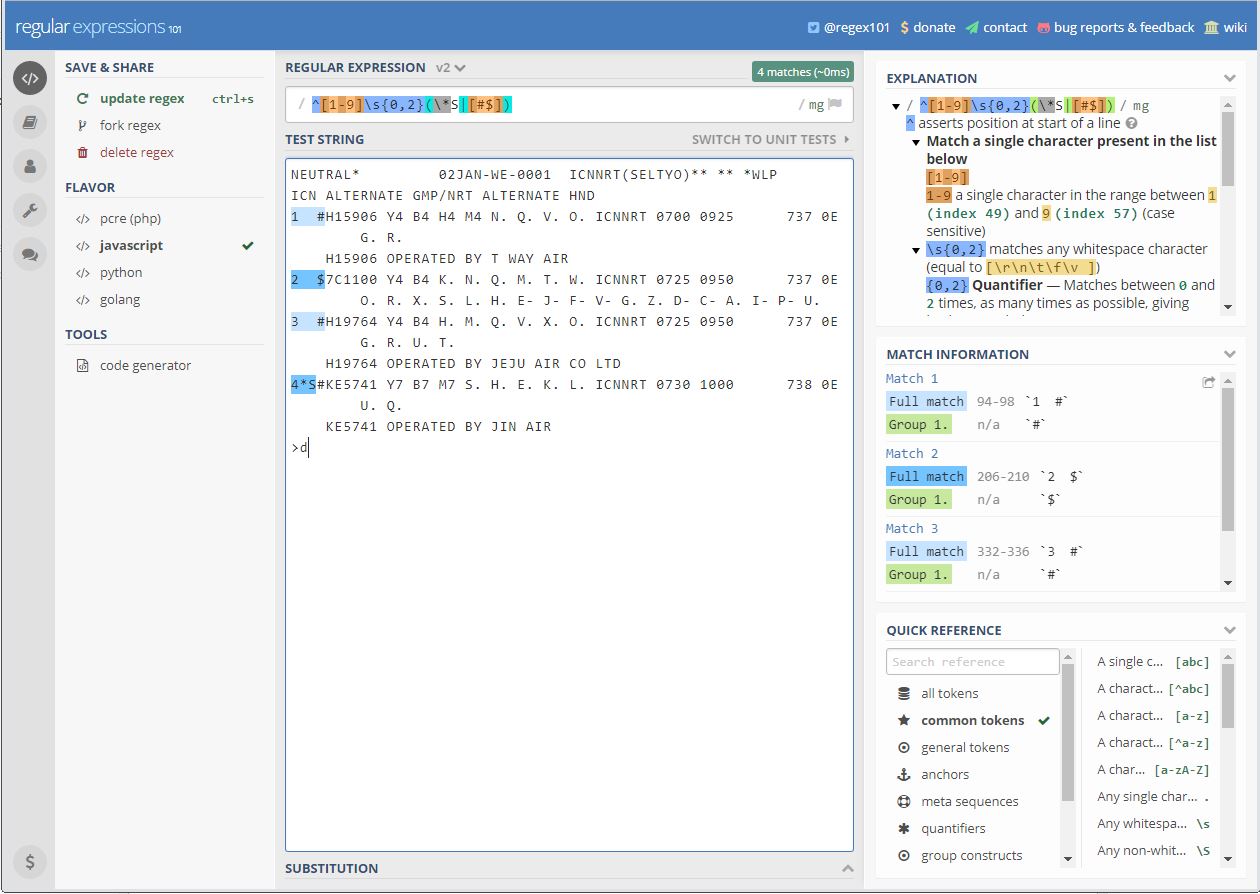
Task: Click 'update regex' to save
Action: pyautogui.click(x=142, y=99)
